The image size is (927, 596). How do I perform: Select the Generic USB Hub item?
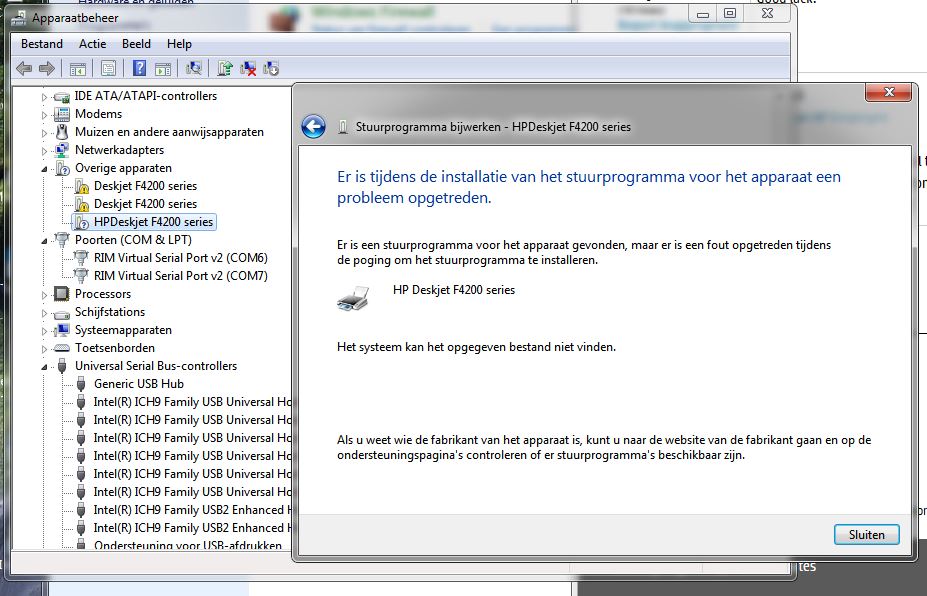click(x=139, y=384)
